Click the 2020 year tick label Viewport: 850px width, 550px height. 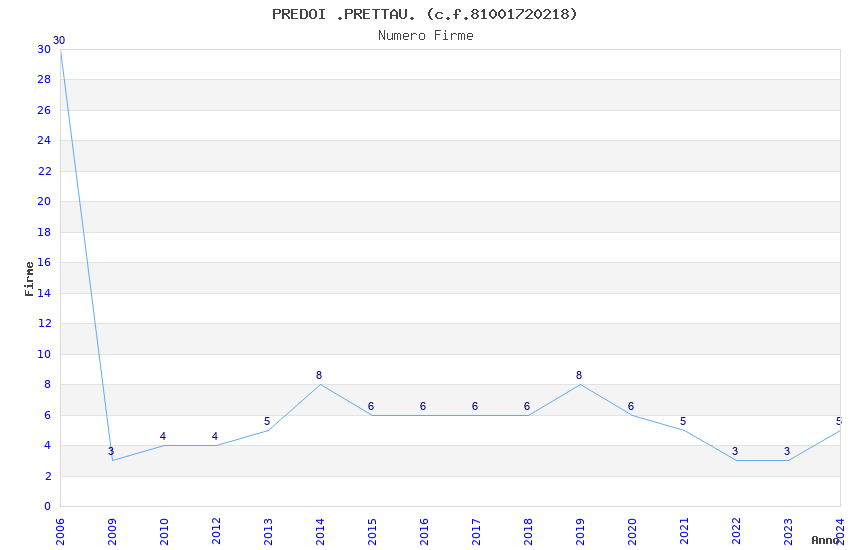tap(633, 532)
